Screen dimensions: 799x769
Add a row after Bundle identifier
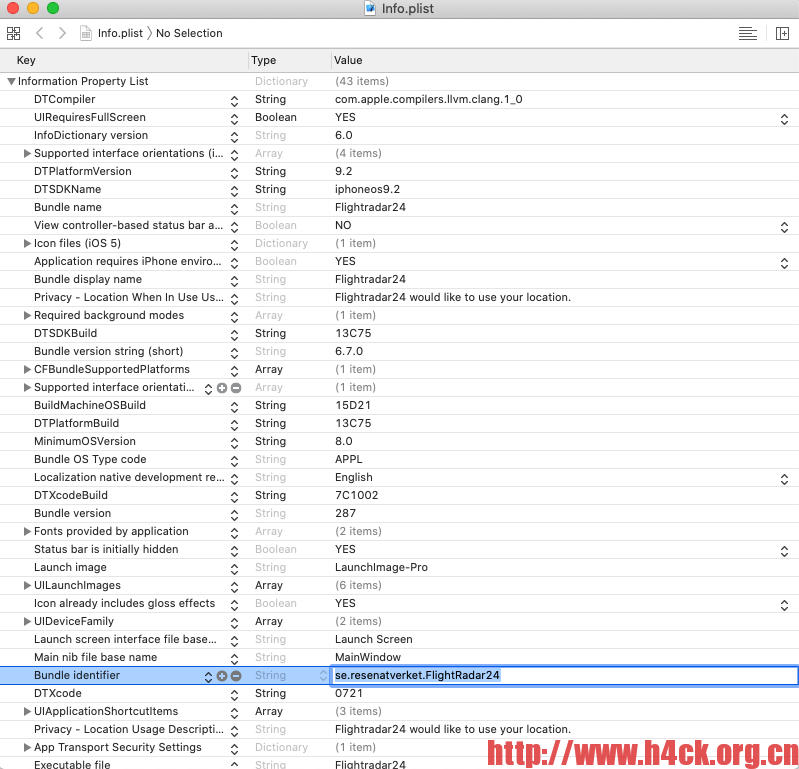pyautogui.click(x=222, y=676)
